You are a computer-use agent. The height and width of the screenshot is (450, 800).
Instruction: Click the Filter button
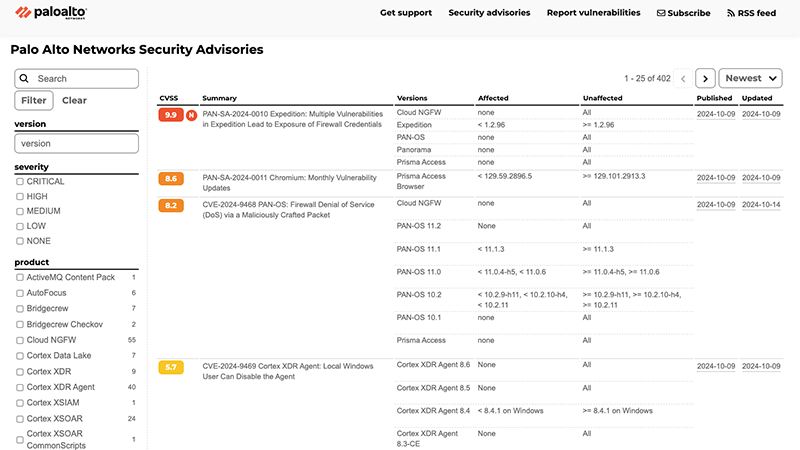(34, 101)
